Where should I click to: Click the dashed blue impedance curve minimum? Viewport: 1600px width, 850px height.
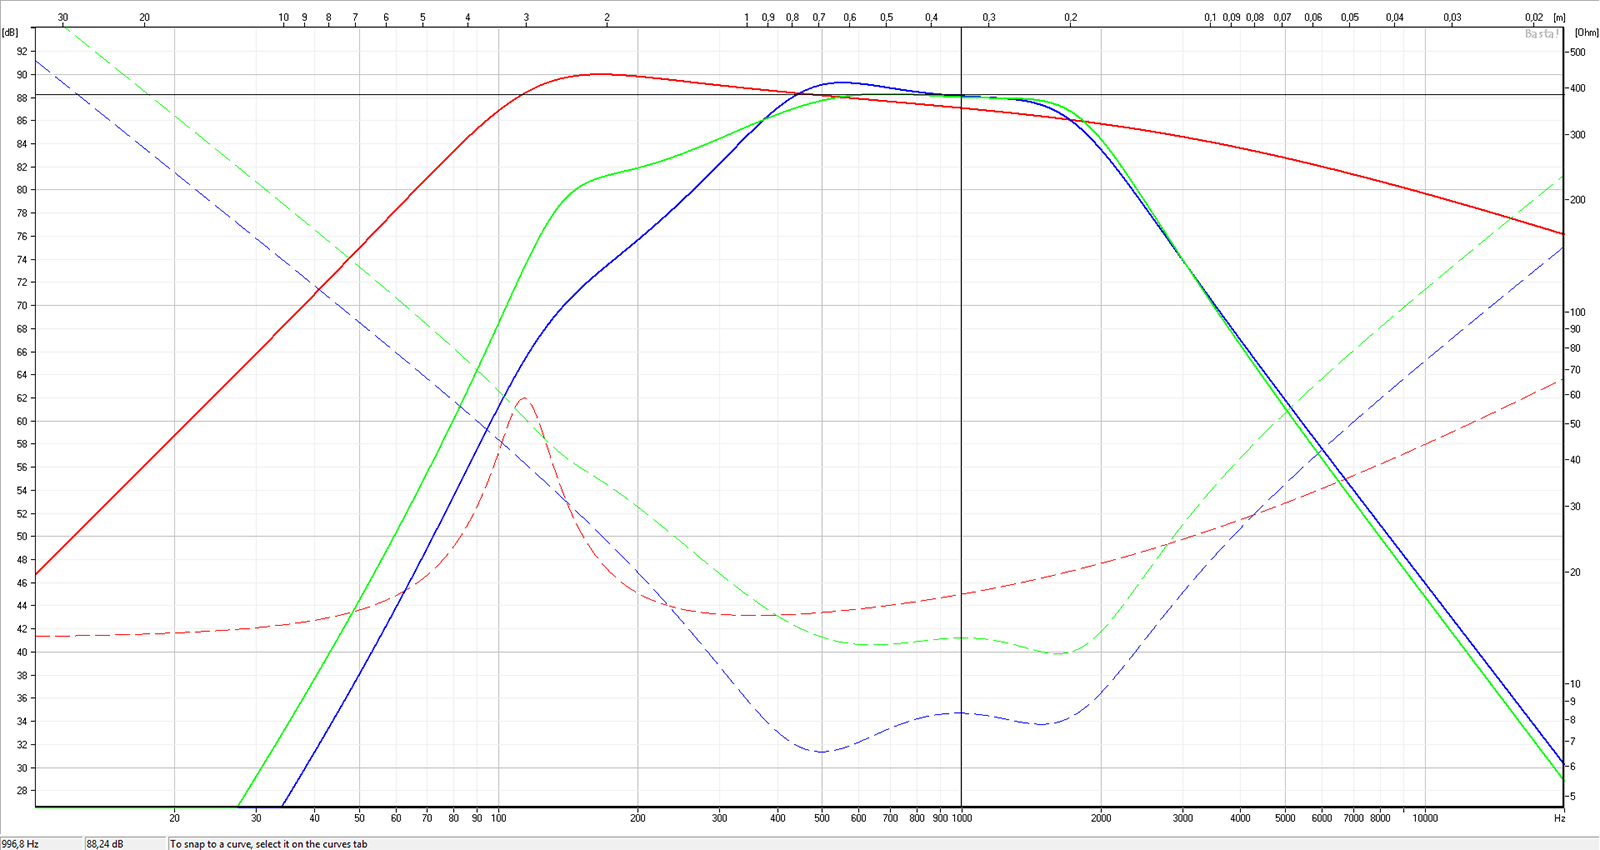click(820, 751)
